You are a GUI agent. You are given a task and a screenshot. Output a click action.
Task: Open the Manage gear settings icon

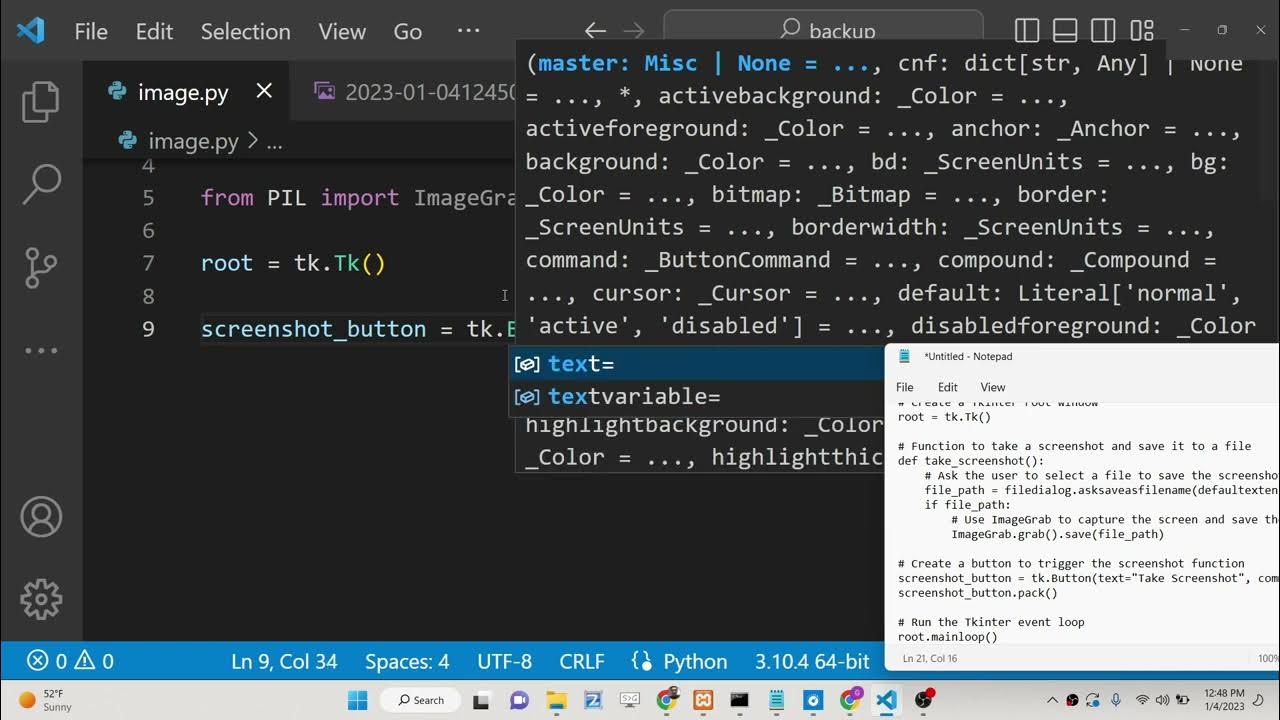click(41, 599)
